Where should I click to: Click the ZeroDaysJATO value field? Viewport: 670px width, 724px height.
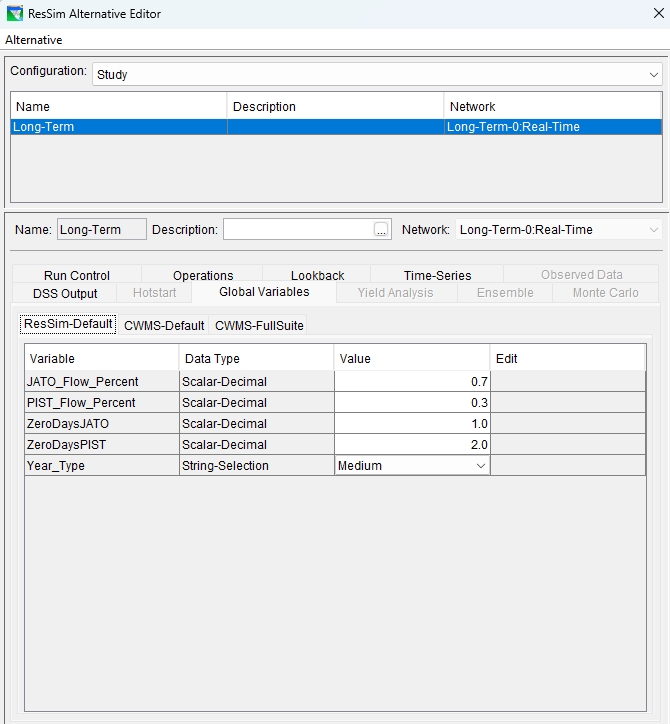click(412, 423)
